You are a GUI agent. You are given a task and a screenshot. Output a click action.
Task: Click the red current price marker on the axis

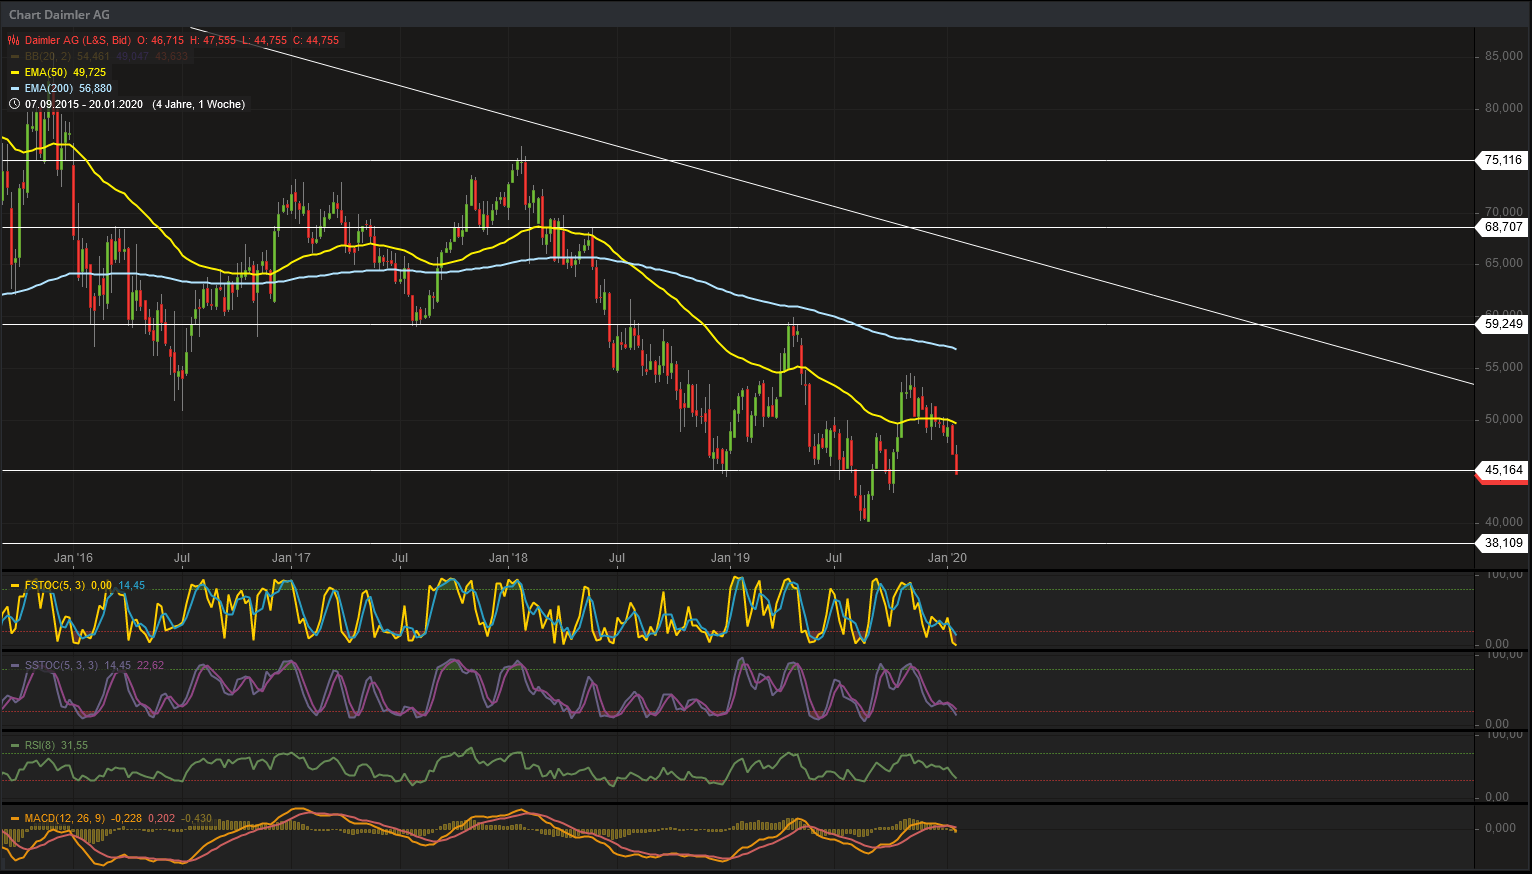click(1503, 481)
